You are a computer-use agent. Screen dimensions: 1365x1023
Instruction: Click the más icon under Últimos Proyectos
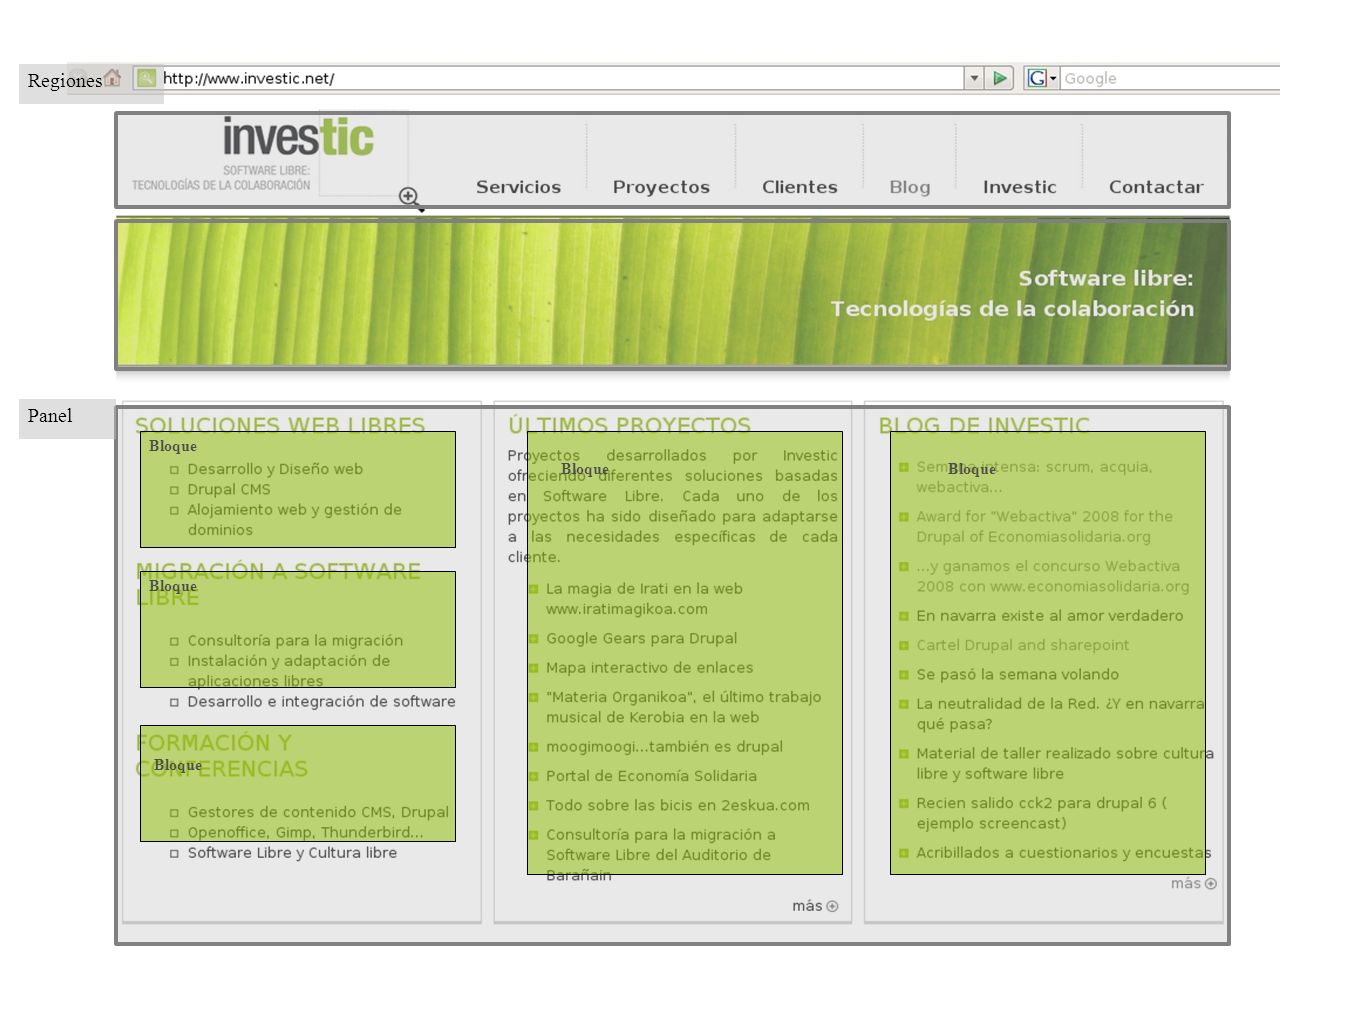tap(832, 906)
